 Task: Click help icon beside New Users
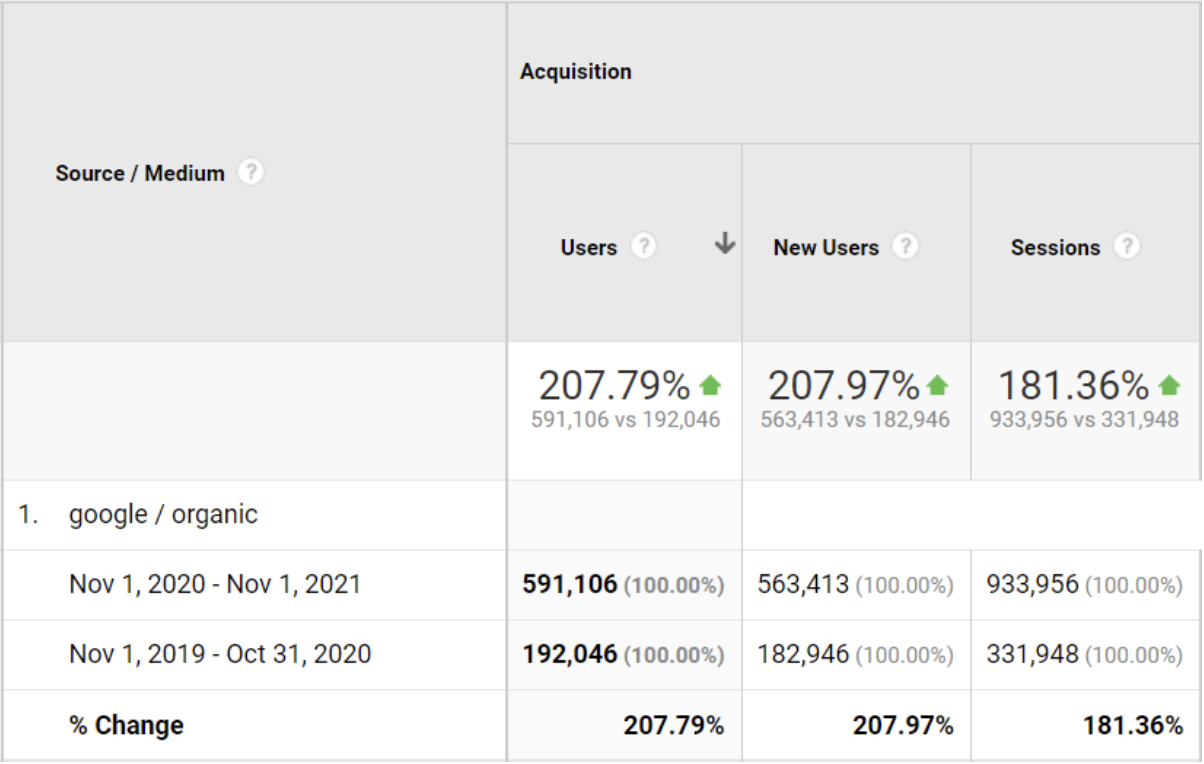click(x=905, y=247)
